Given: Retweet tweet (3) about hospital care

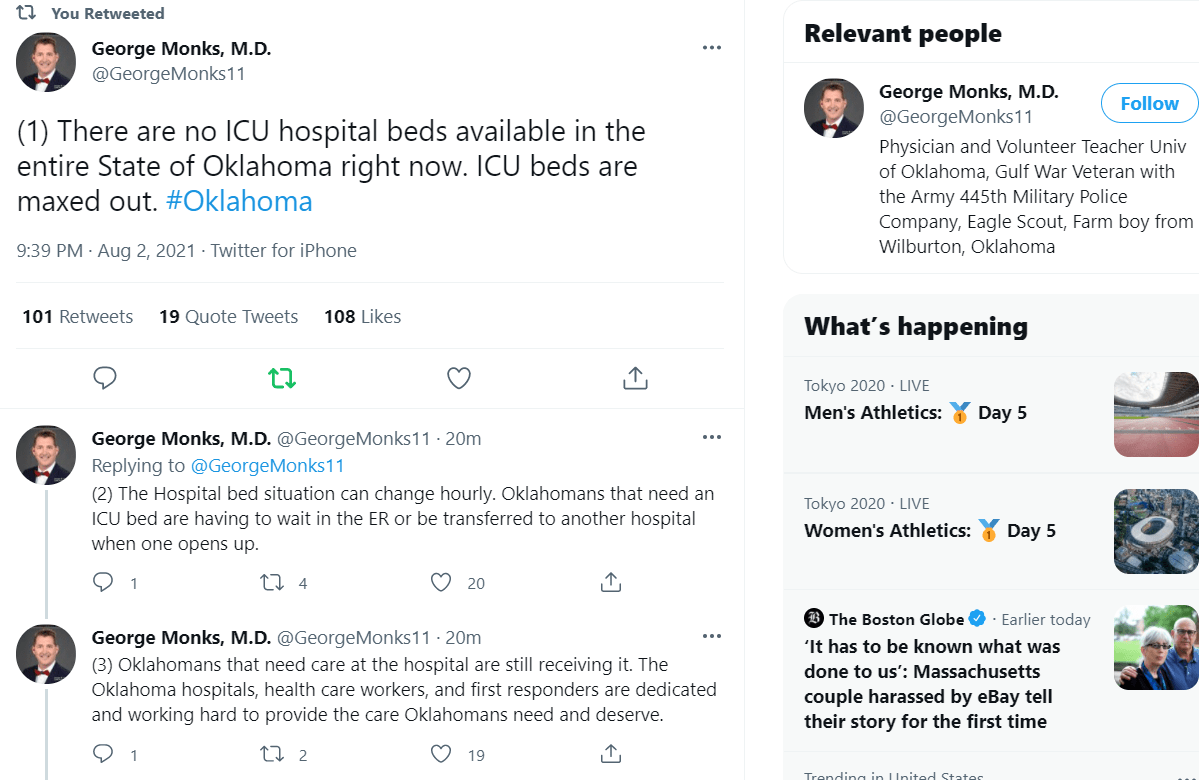Looking at the screenshot, I should click(274, 754).
